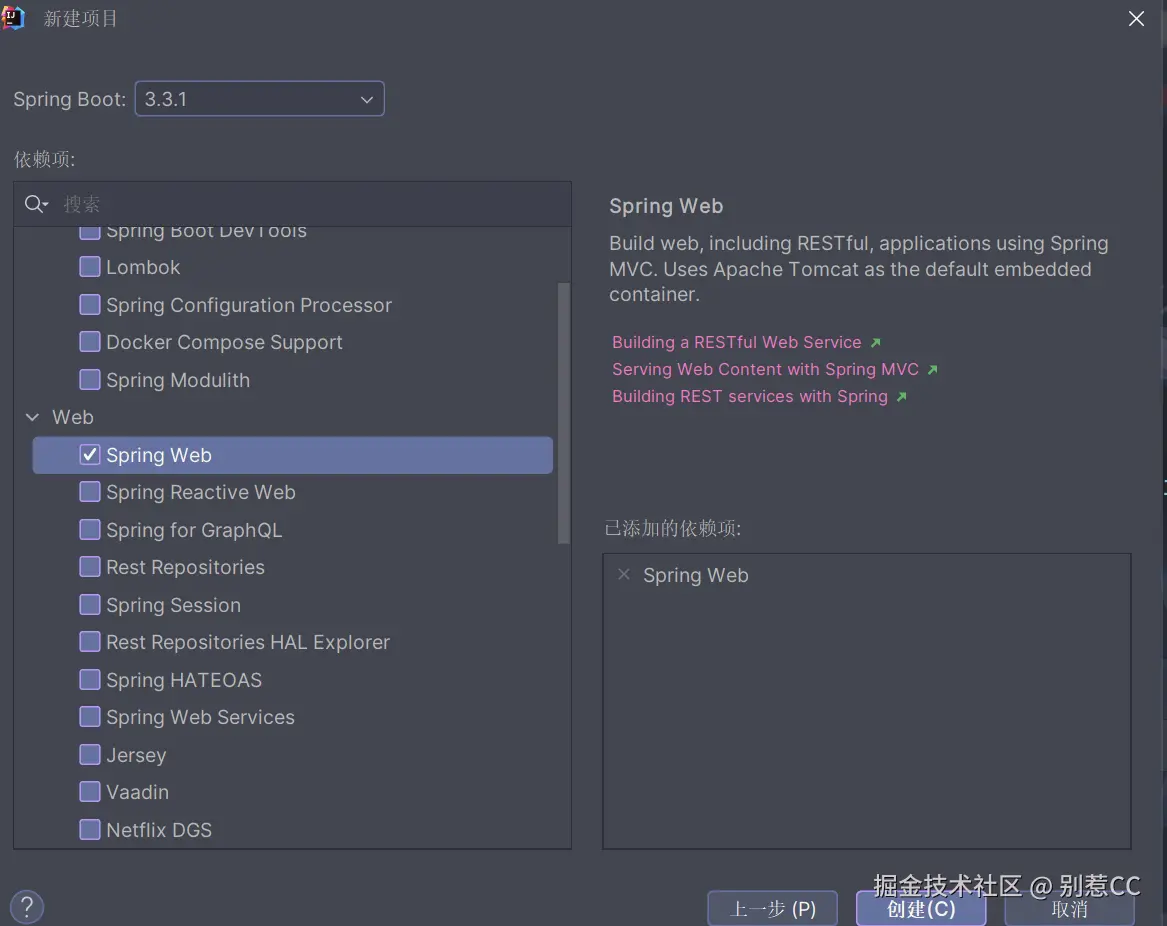Screen dimensions: 1167x926
Task: Open Building REST services with Spring link
Action: 749,396
